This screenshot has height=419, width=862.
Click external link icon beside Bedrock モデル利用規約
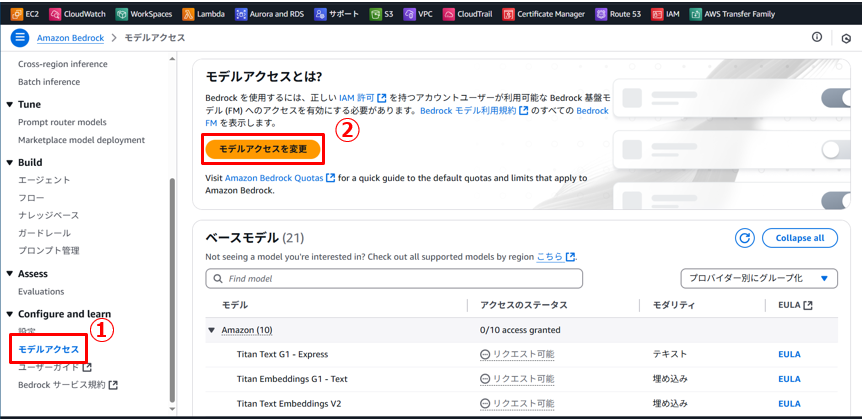tap(523, 111)
